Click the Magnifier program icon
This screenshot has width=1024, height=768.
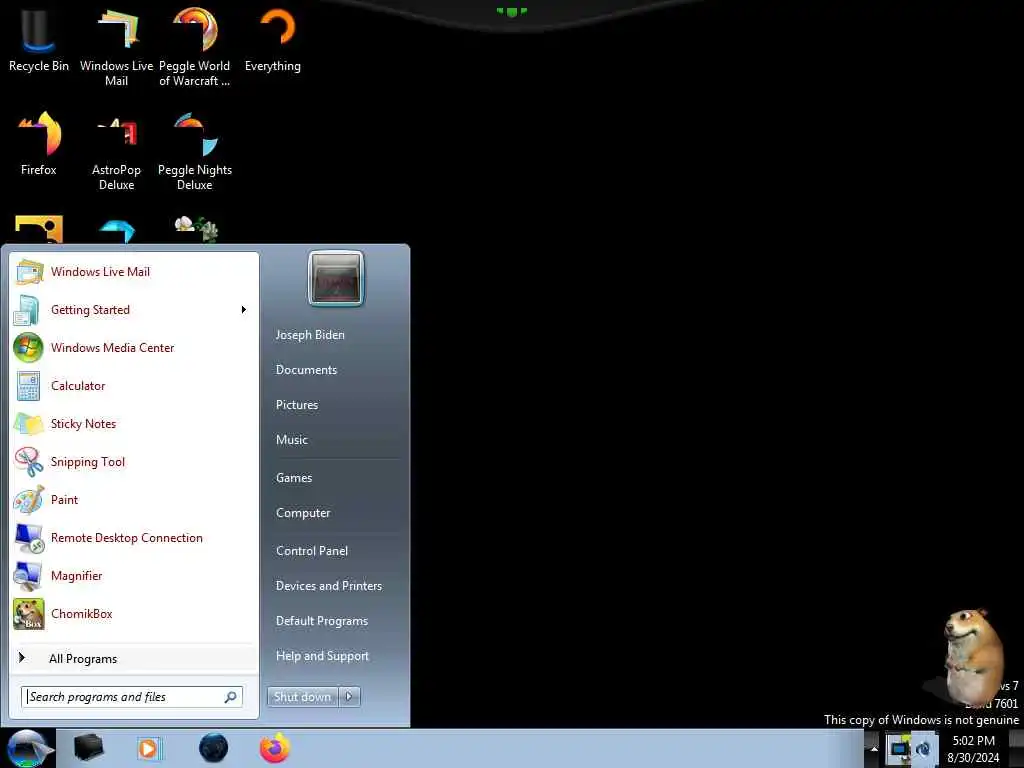click(x=29, y=576)
